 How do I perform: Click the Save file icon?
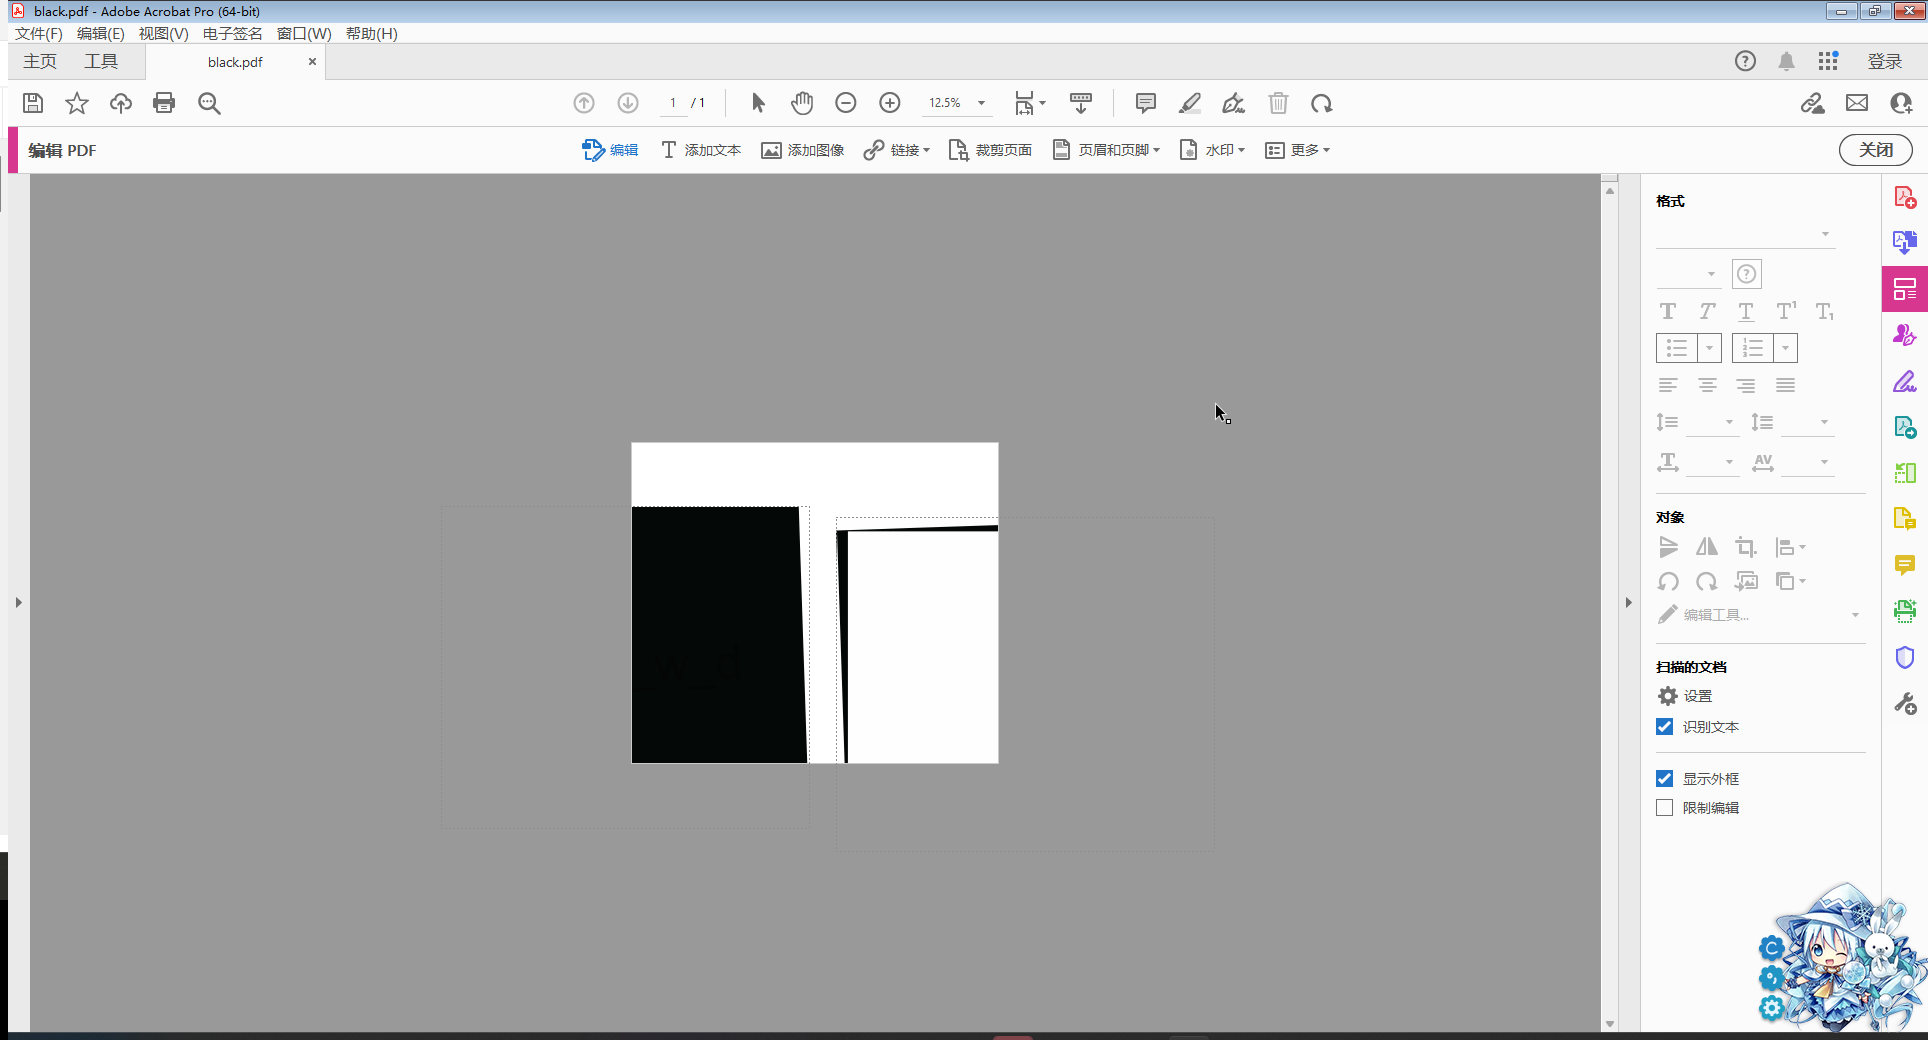coord(33,103)
